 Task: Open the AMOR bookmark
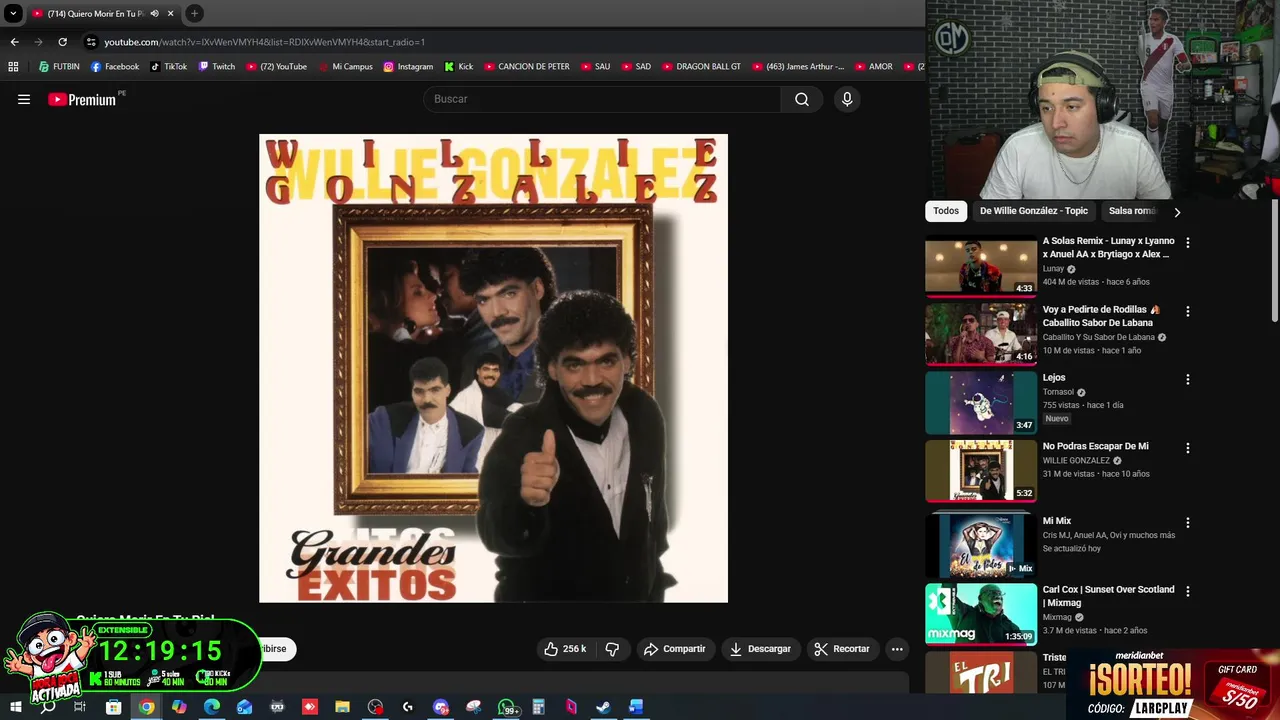[x=873, y=67]
